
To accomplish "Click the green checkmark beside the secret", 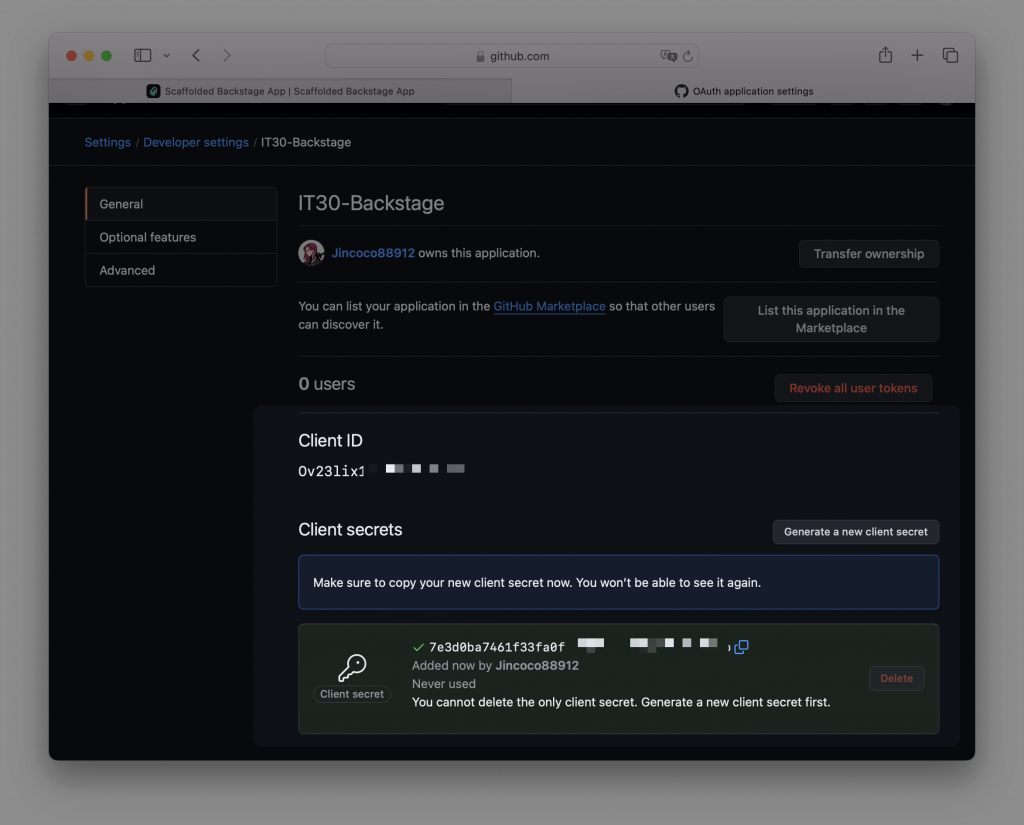I will coord(419,647).
